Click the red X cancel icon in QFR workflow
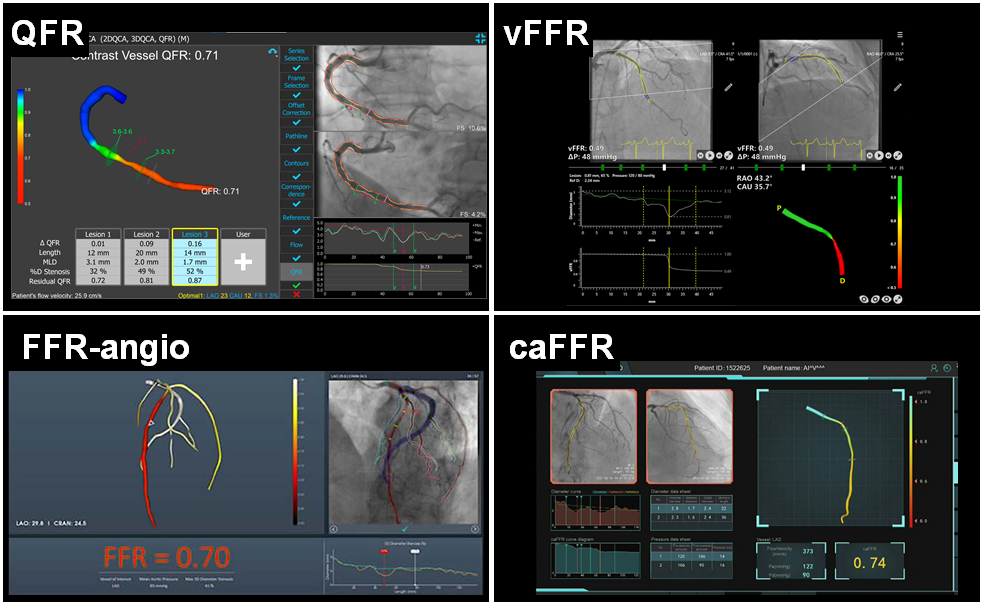983x607 pixels. 296,294
